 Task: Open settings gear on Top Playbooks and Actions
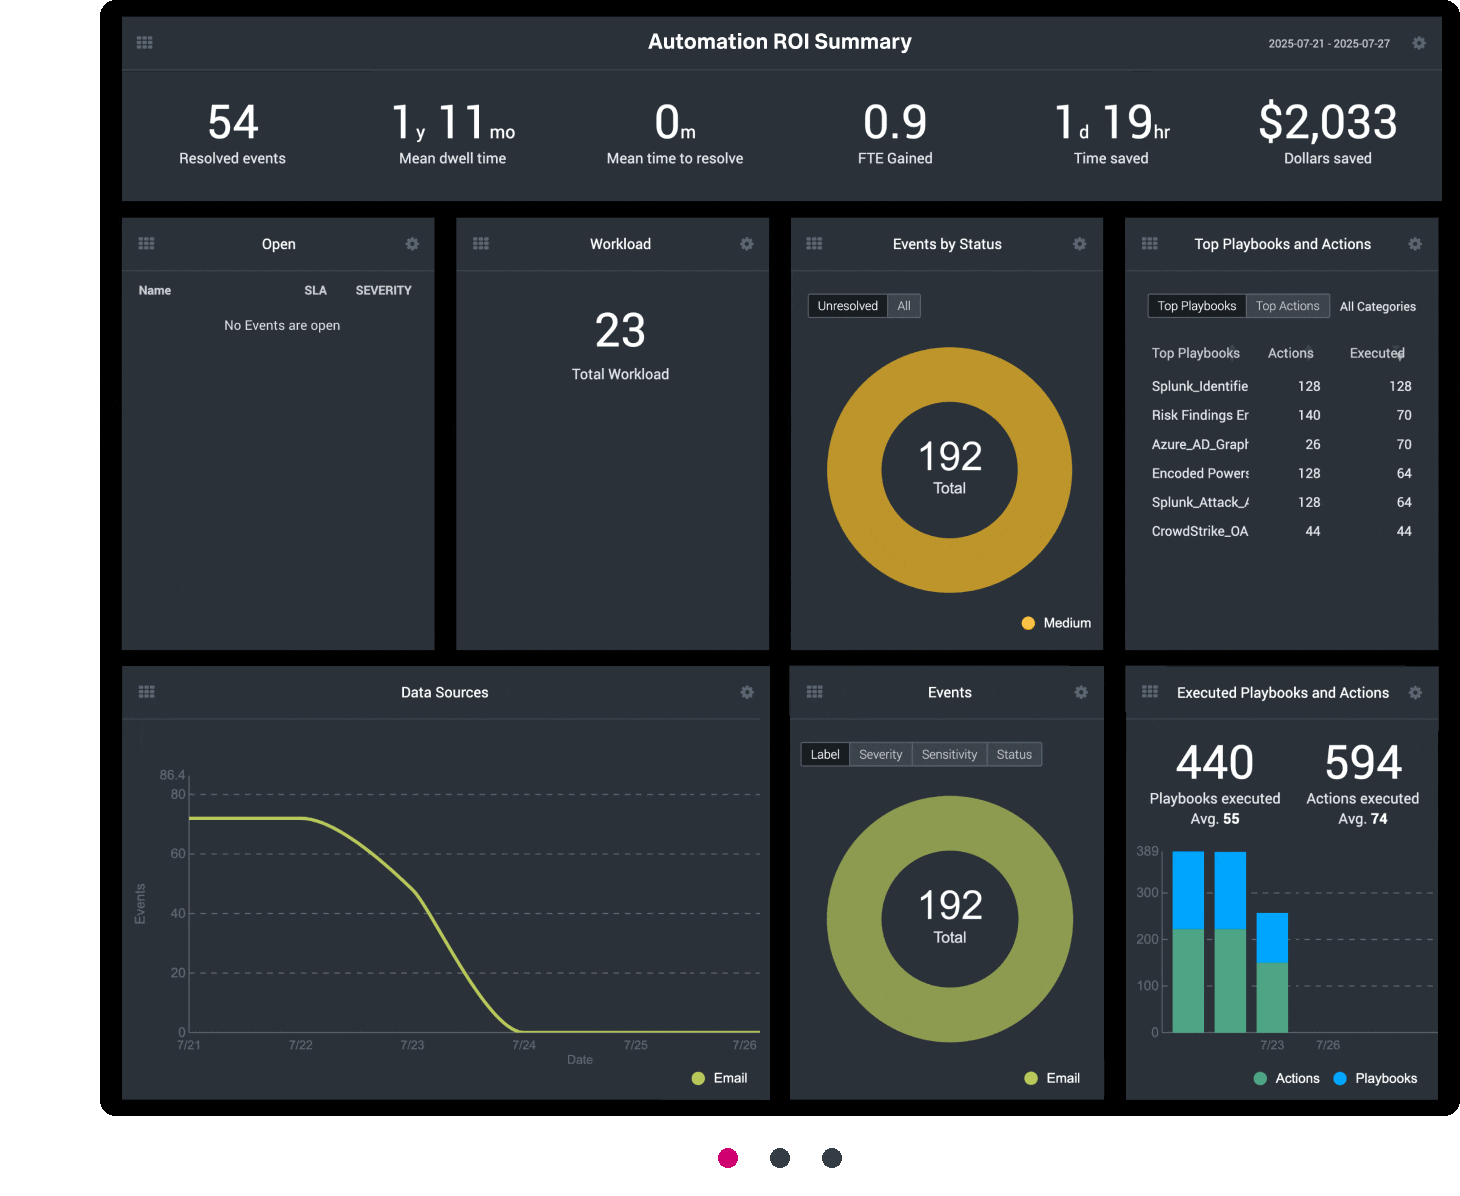click(1415, 243)
